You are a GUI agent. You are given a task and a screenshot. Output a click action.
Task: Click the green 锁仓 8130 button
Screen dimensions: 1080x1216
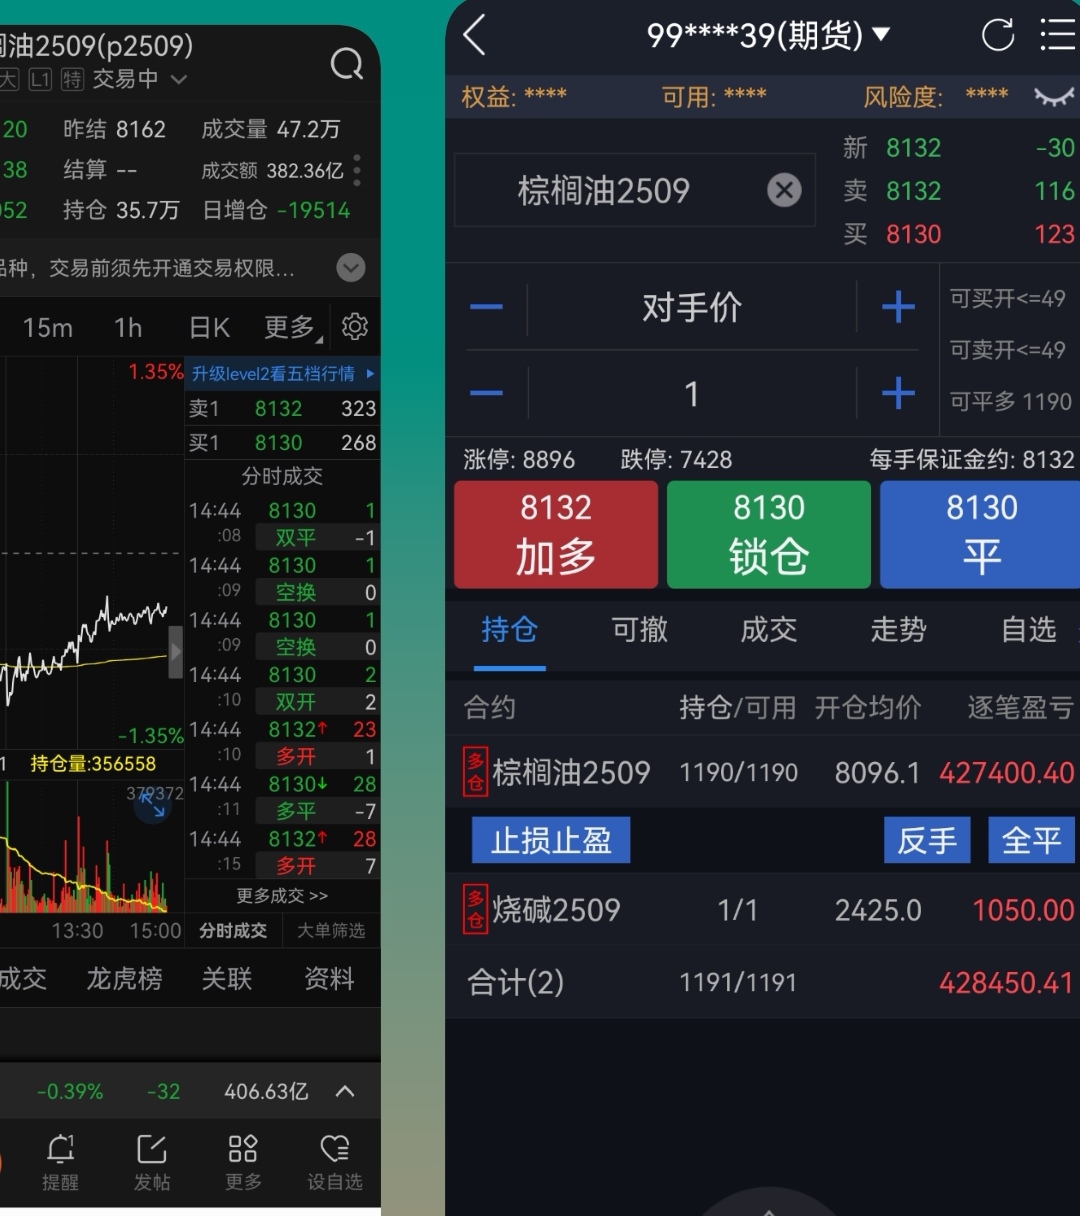pos(769,534)
